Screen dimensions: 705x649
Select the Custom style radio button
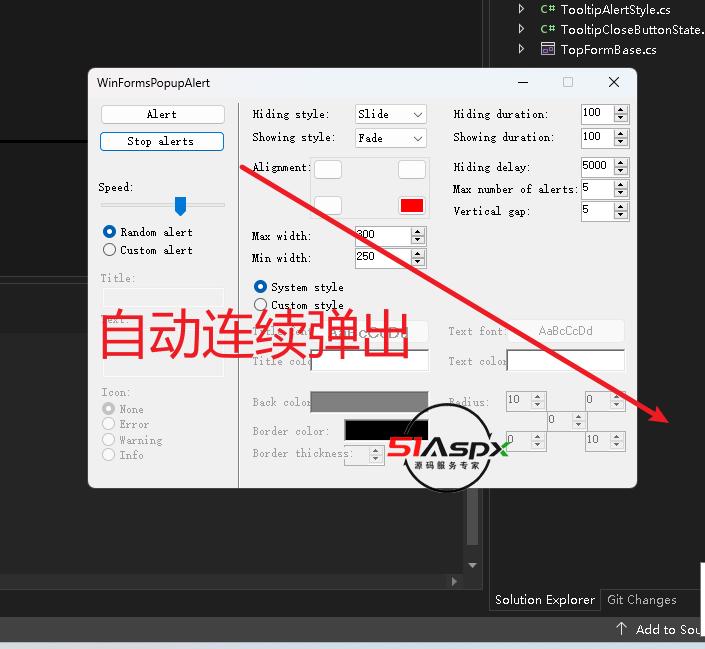pyautogui.click(x=260, y=304)
